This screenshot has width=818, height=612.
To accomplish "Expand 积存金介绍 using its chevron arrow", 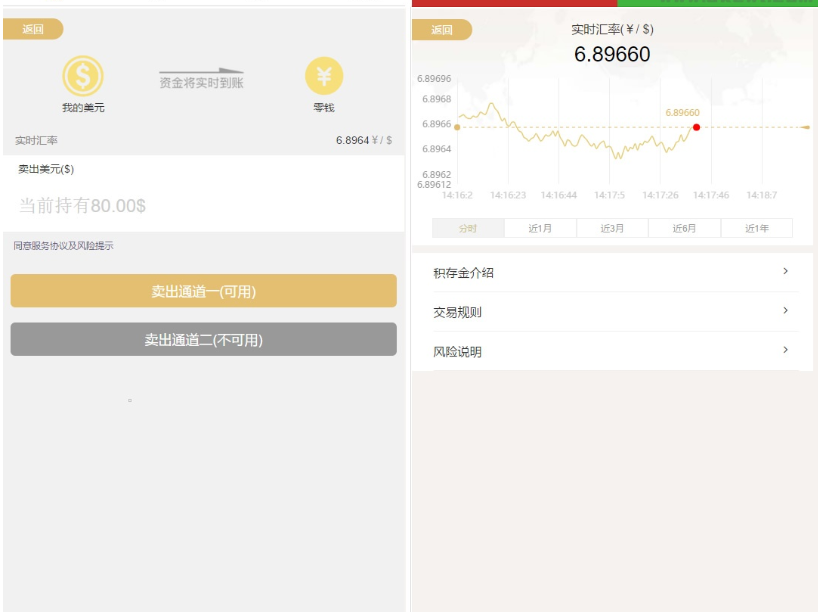I will point(785,271).
